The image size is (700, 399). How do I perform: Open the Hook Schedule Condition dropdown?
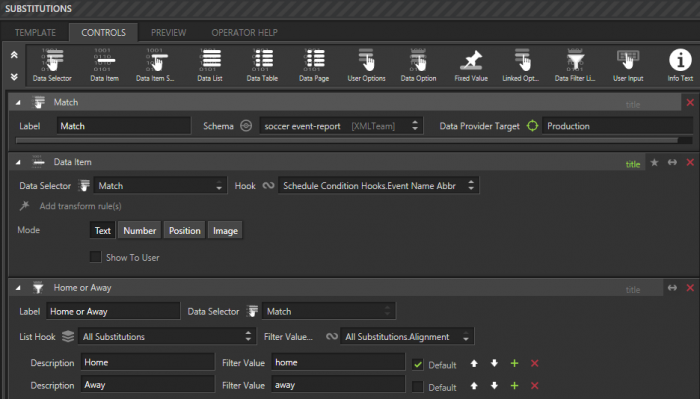click(x=379, y=186)
